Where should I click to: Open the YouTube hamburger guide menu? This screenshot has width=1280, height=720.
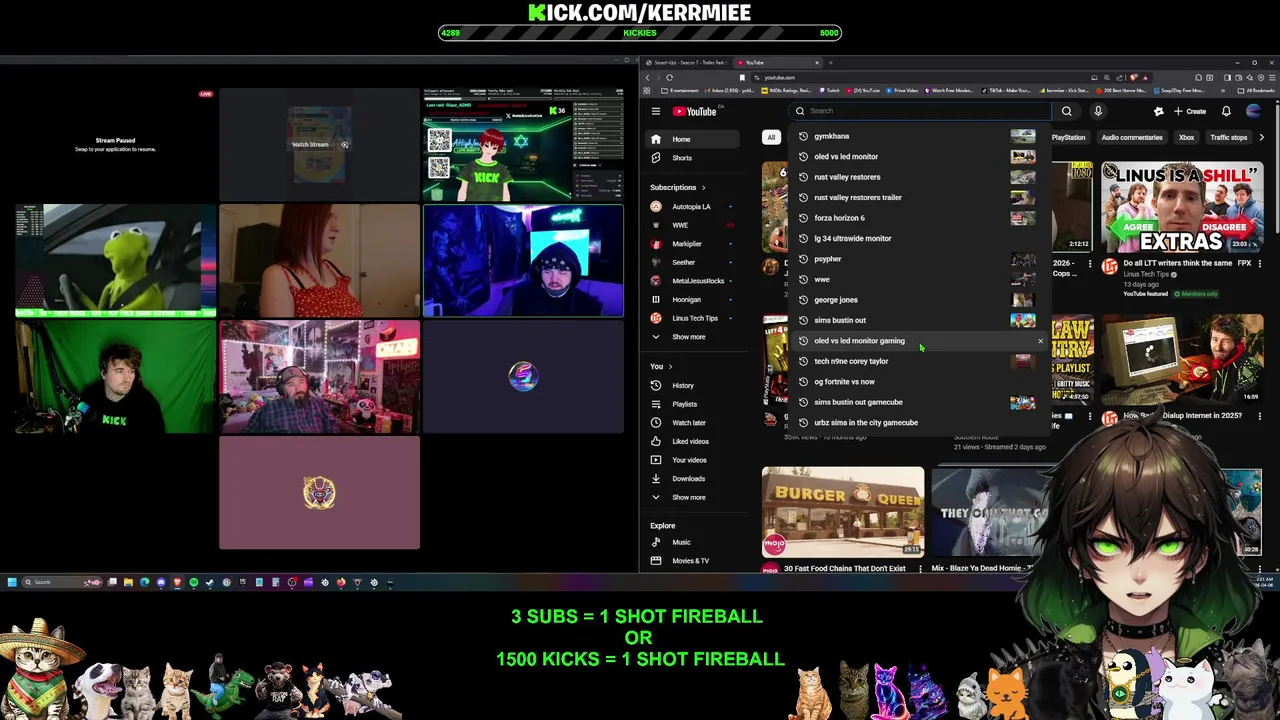pyautogui.click(x=656, y=111)
